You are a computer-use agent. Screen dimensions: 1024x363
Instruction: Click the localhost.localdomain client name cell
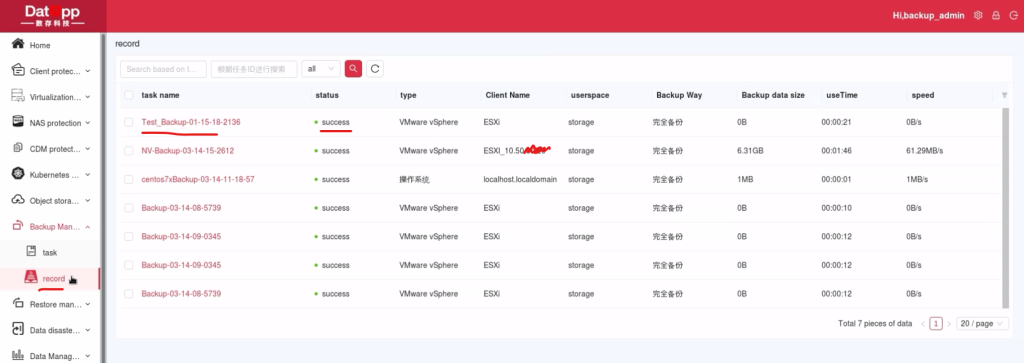[520, 180]
